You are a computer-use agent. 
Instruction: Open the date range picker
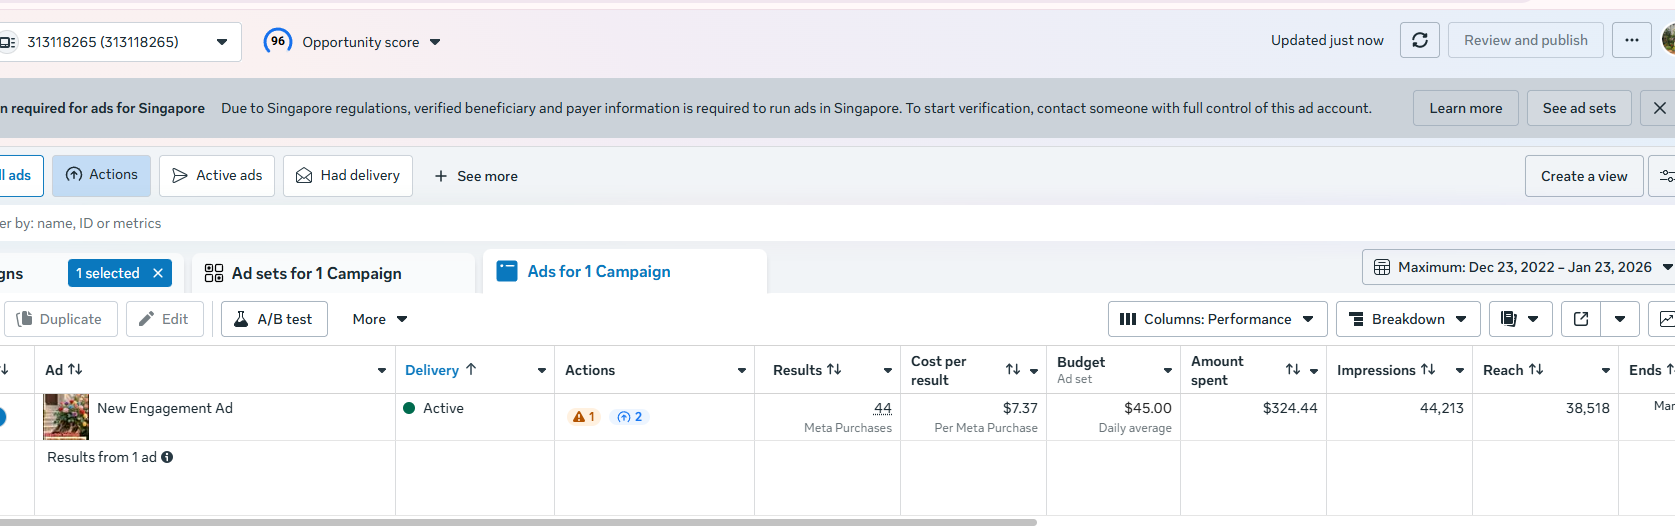[x=1516, y=267]
